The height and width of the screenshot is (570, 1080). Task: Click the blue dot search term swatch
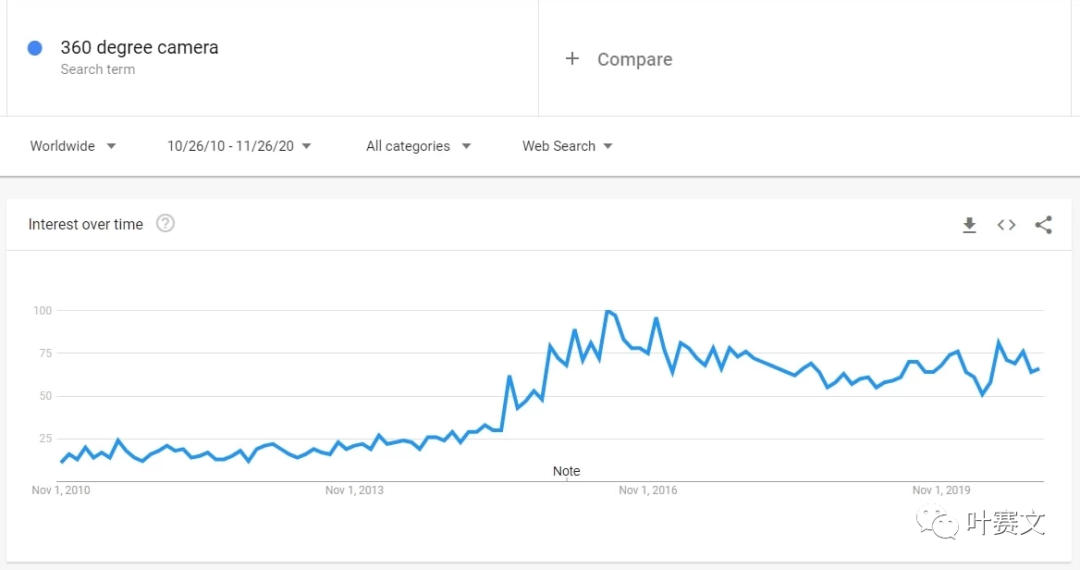[x=35, y=48]
